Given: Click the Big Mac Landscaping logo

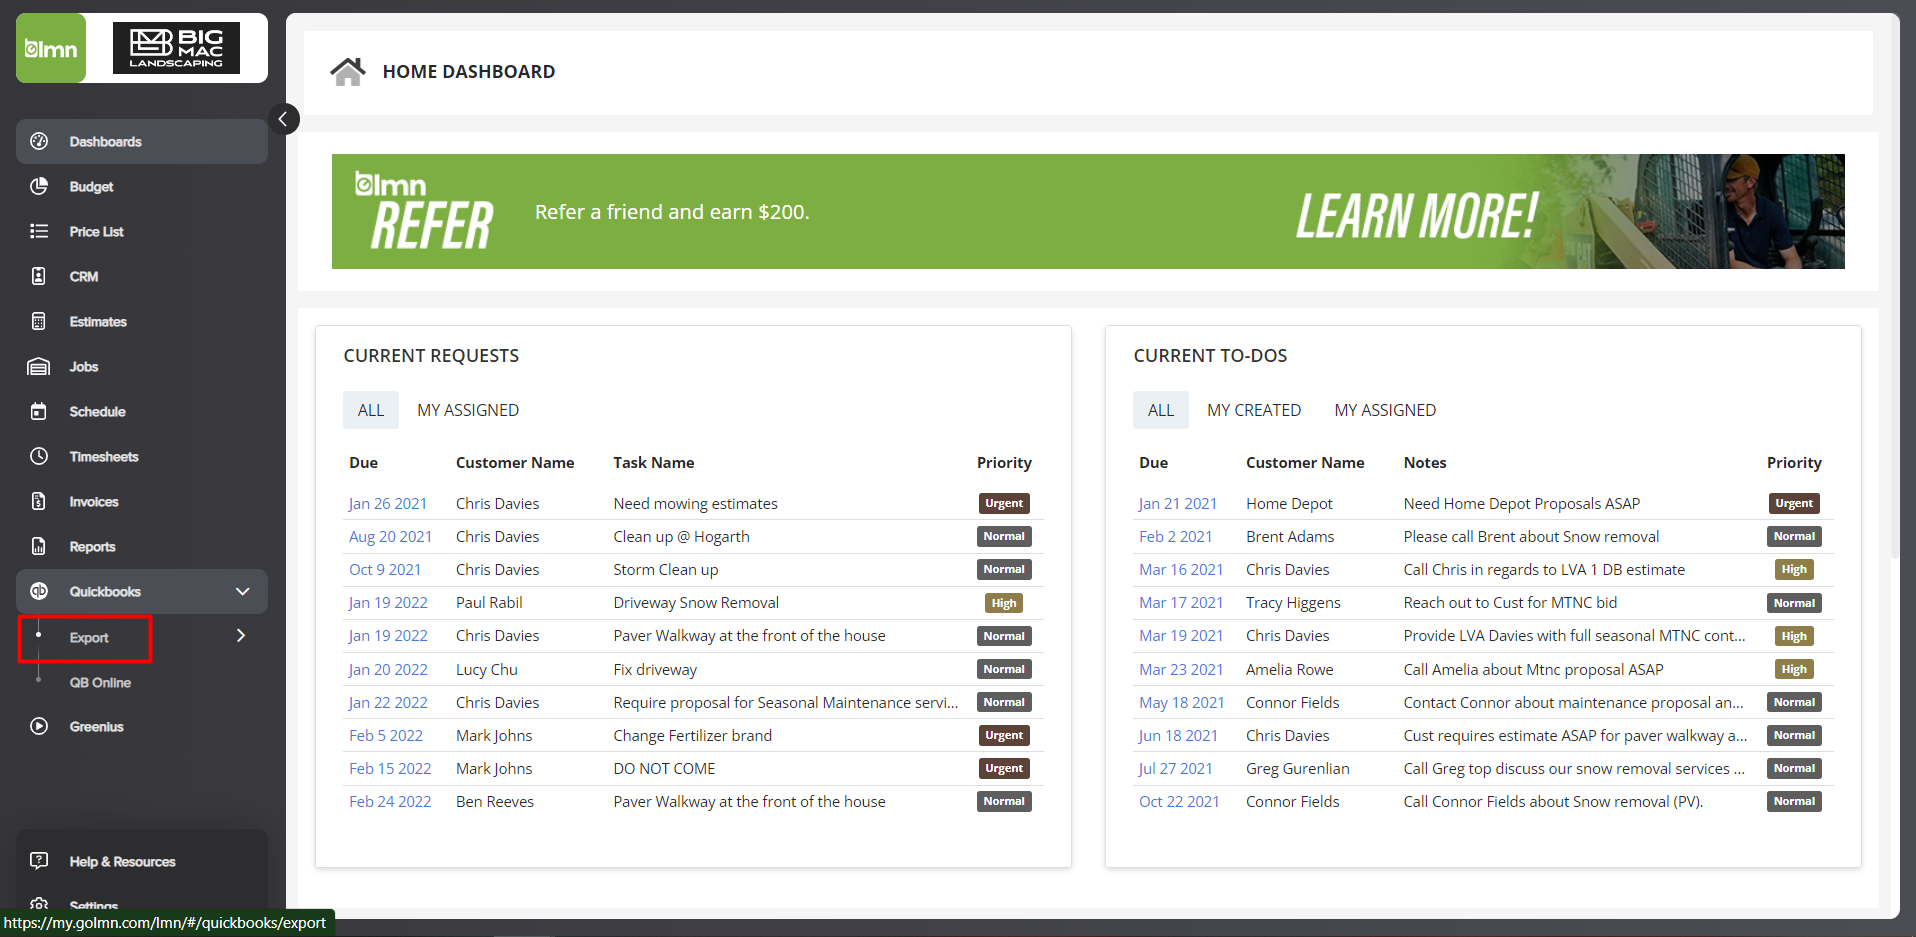Looking at the screenshot, I should point(176,48).
